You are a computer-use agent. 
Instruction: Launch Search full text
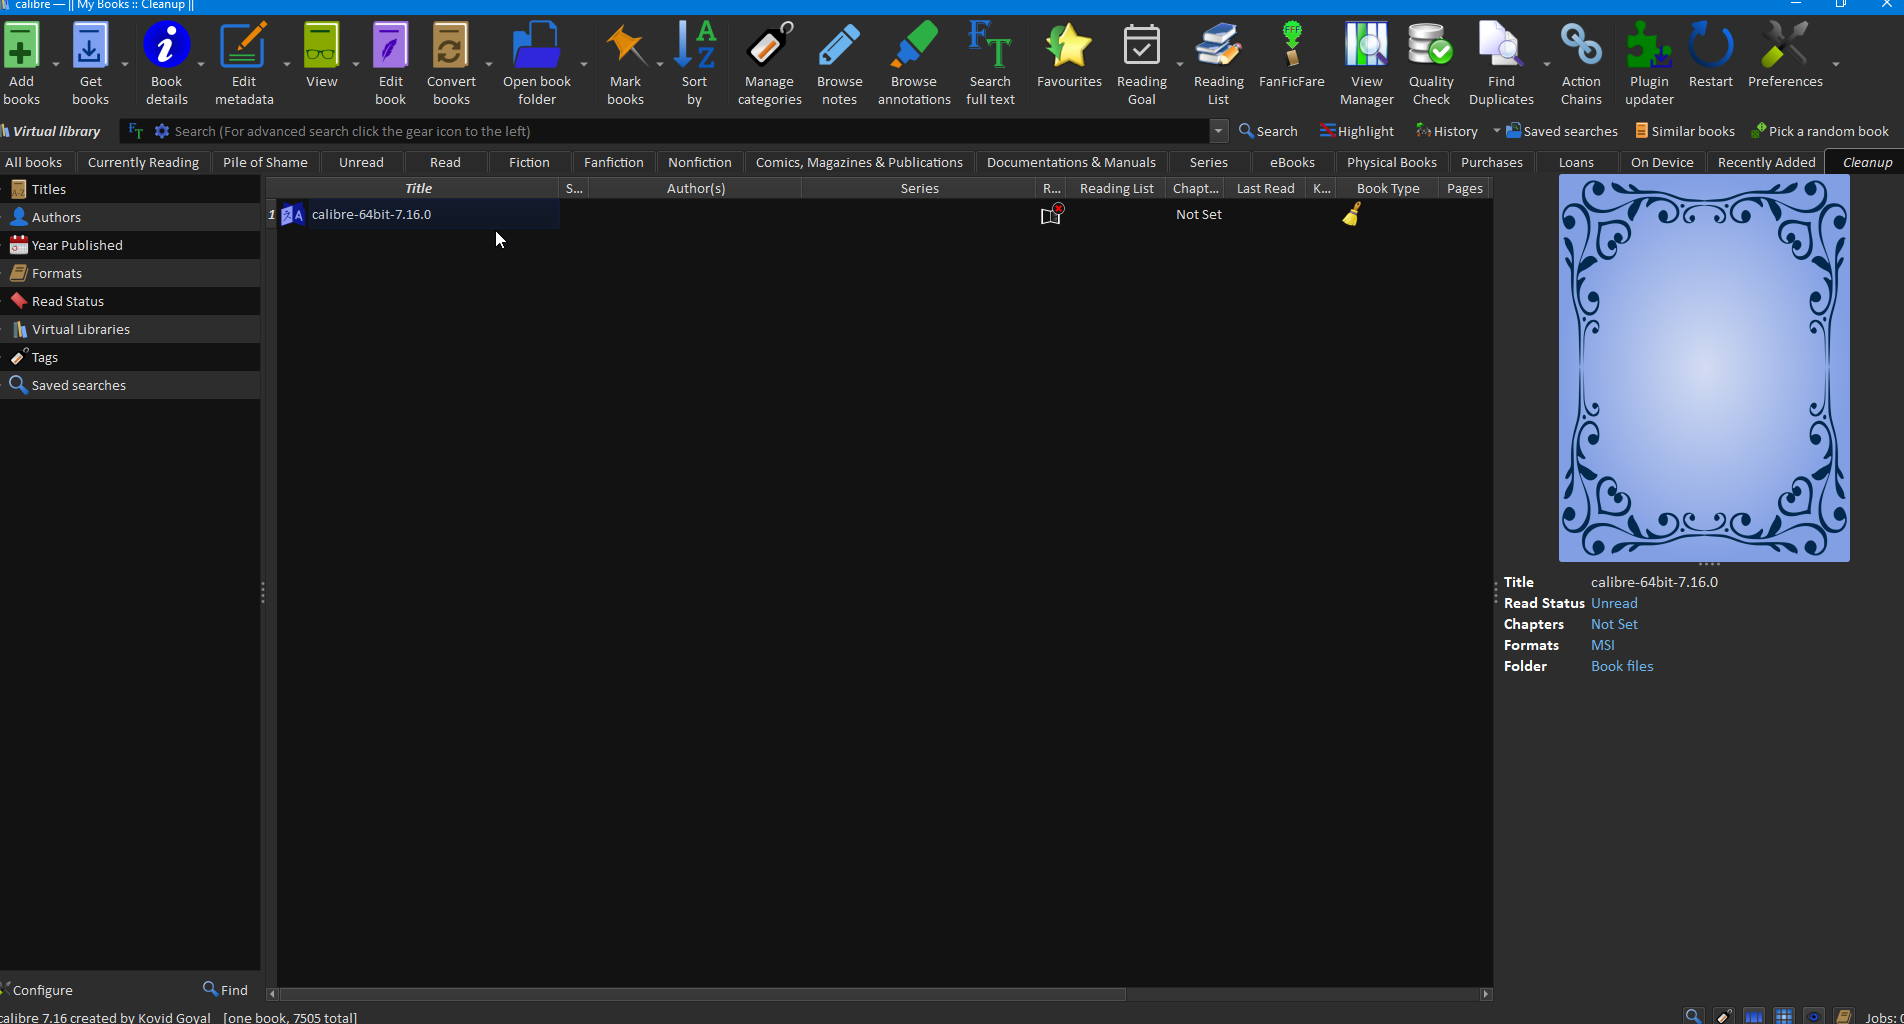[990, 63]
